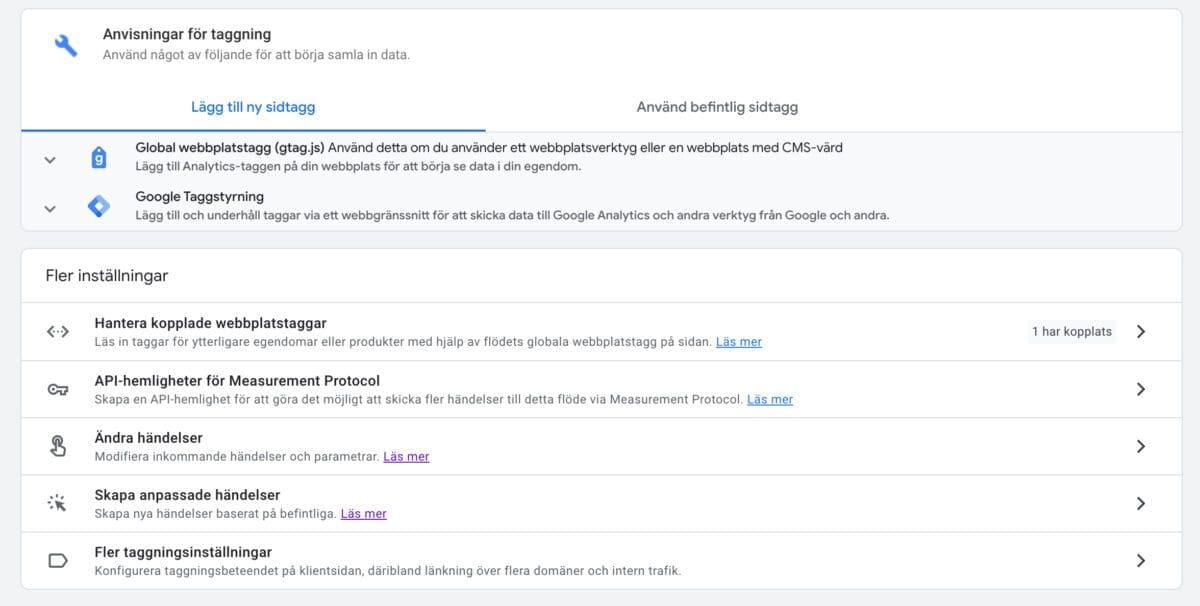The width and height of the screenshot is (1200, 606).
Task: Click the Google Taggstyrning diamond icon
Action: click(99, 207)
